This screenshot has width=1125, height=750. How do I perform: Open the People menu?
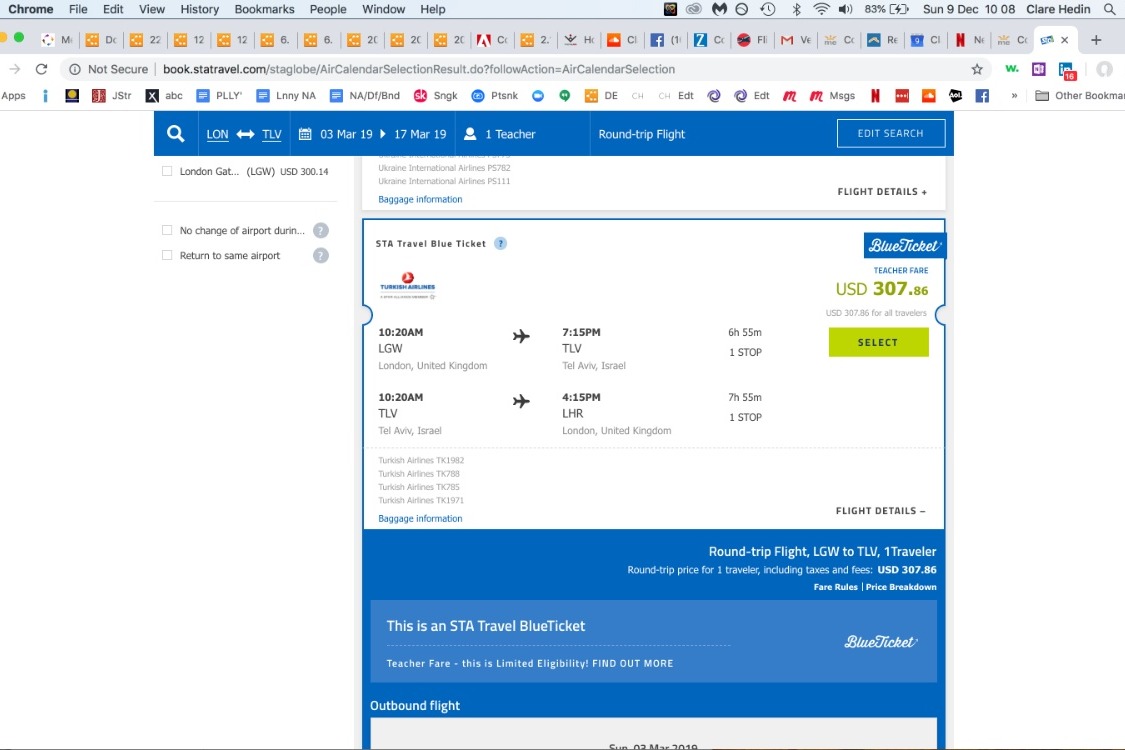pyautogui.click(x=328, y=9)
